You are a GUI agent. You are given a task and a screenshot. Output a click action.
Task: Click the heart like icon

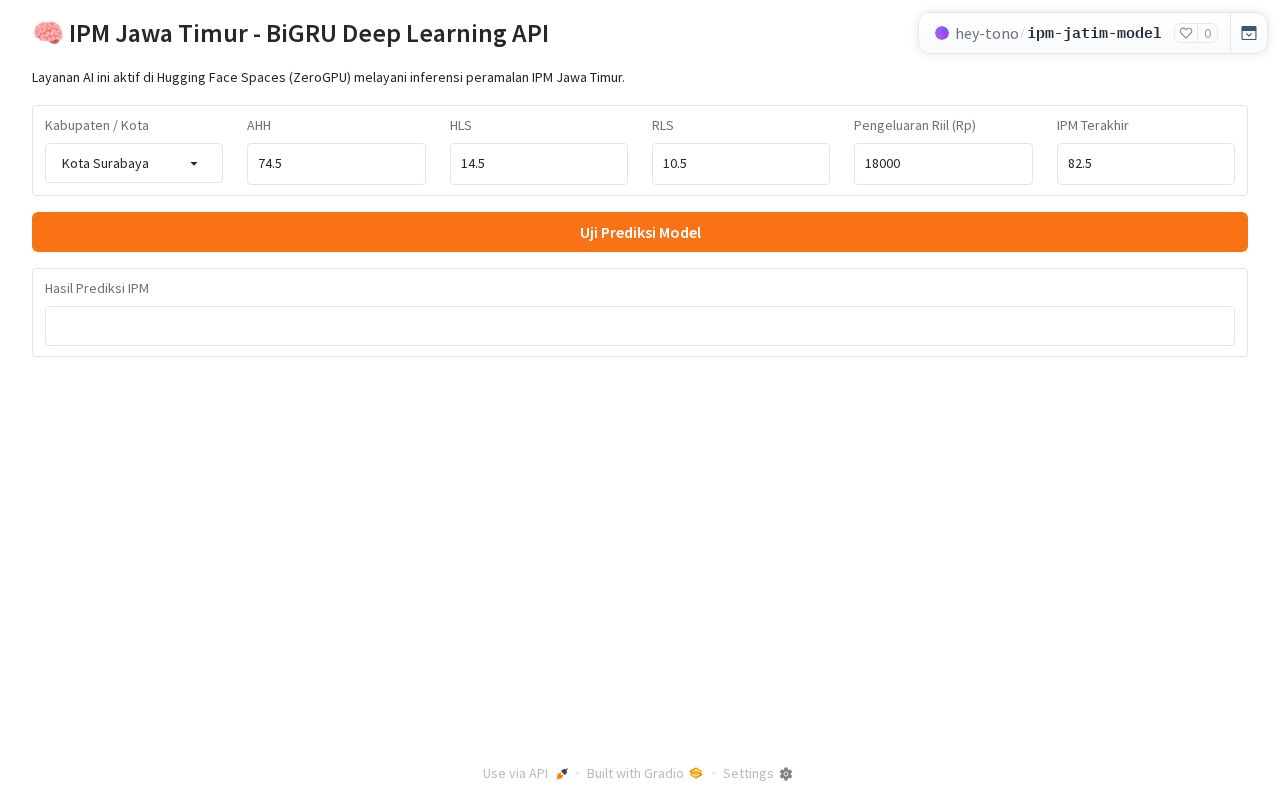click(1186, 33)
